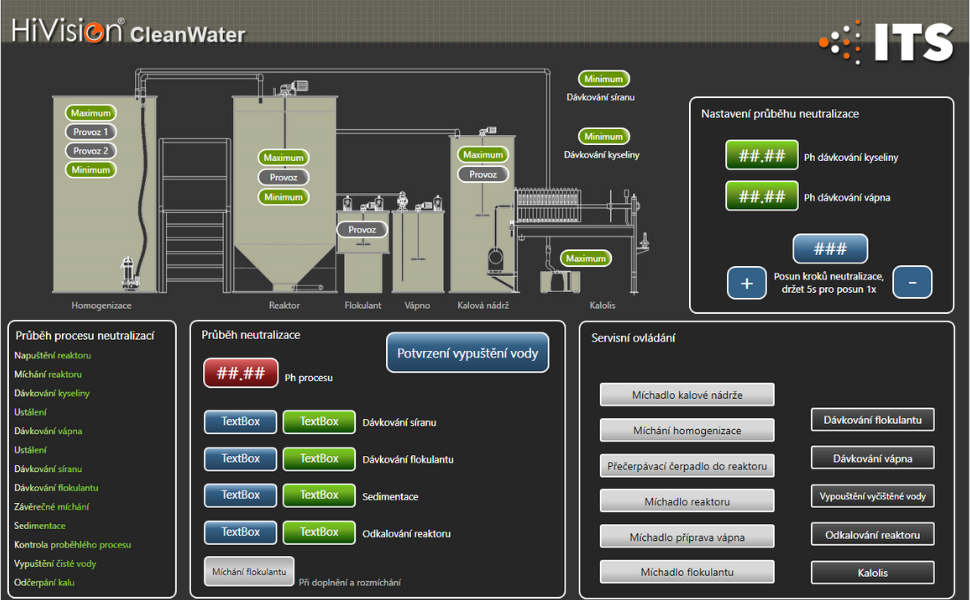Screen dimensions: 970x600
Task: Activate Dávkování vápna service button
Action: (x=872, y=458)
